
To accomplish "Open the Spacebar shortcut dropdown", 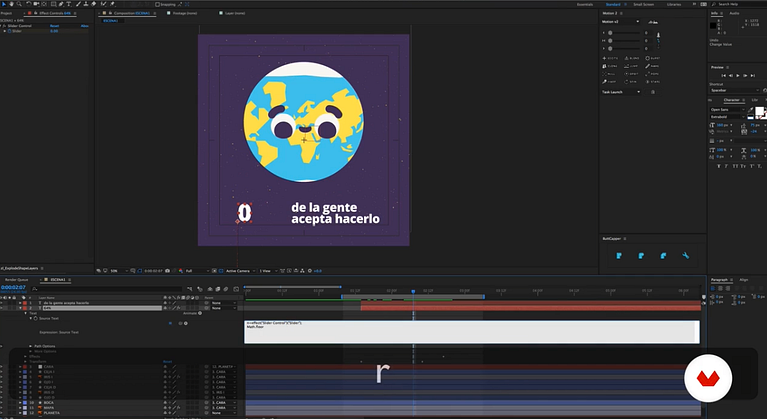I will (x=735, y=90).
